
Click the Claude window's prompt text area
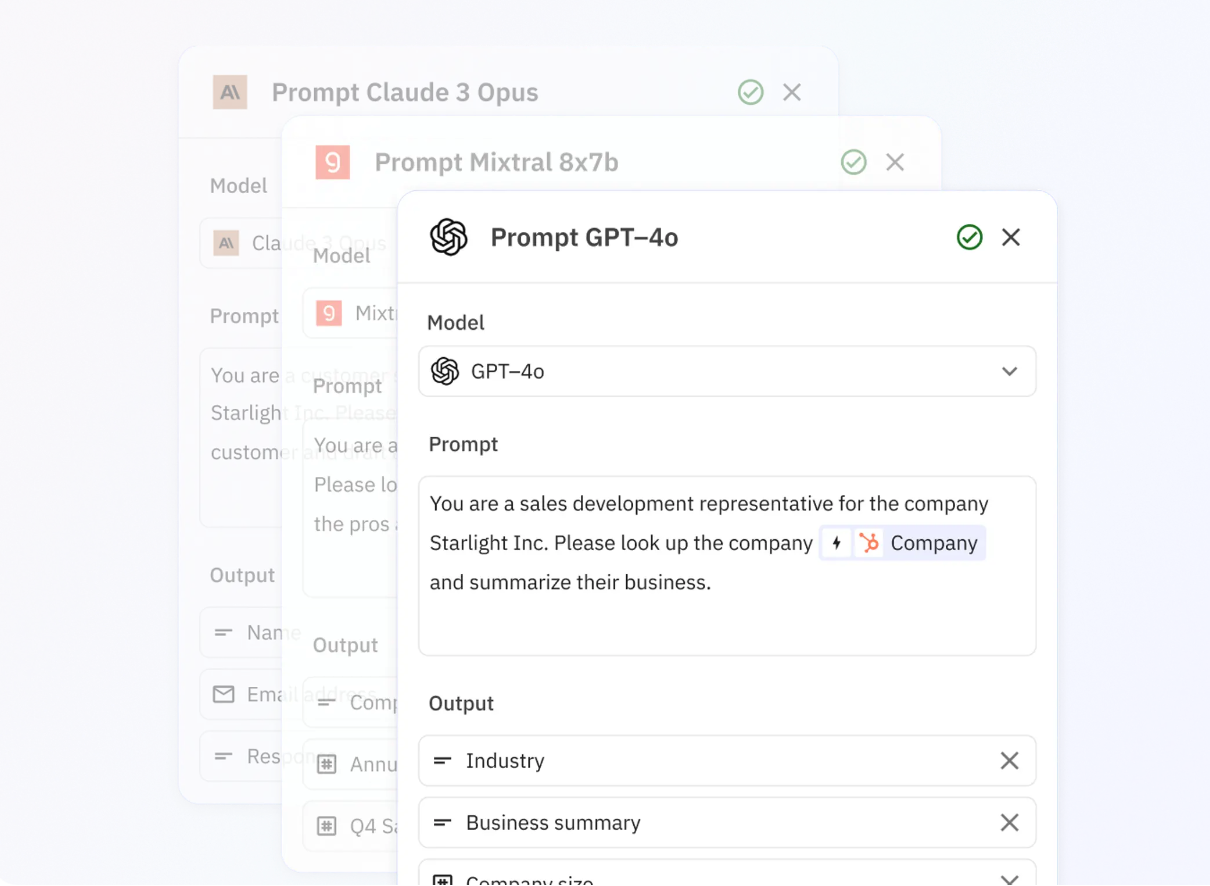(241, 437)
